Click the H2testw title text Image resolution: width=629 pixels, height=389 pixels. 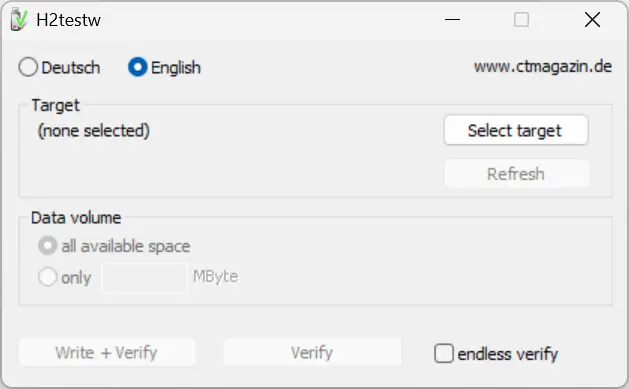[x=68, y=20]
